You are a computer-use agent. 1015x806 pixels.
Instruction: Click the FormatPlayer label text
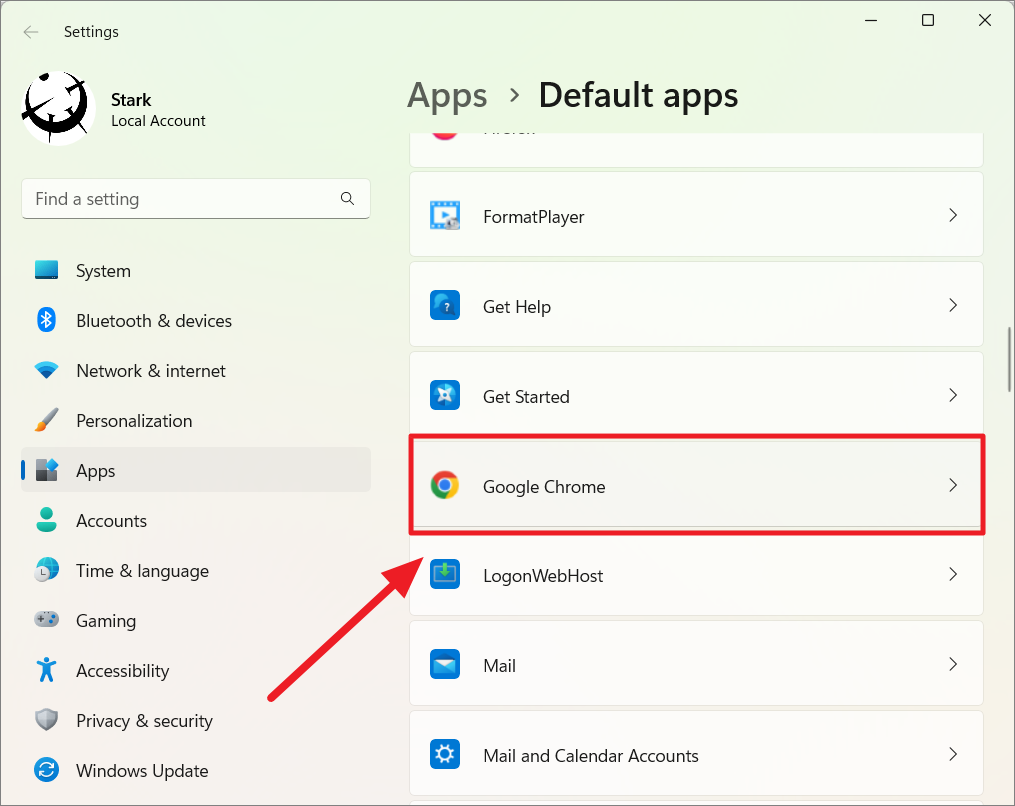click(533, 217)
